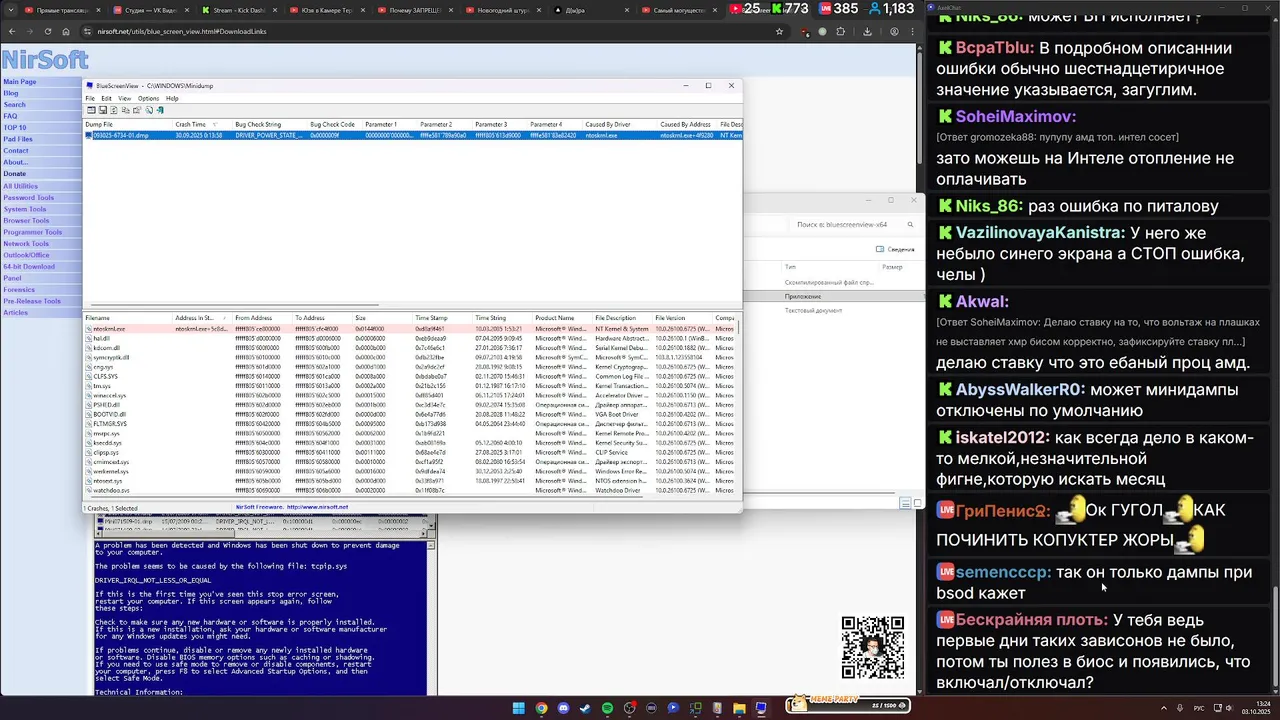The height and width of the screenshot is (720, 1280).
Task: Sort by Bug Check String column
Action: (x=270, y=124)
